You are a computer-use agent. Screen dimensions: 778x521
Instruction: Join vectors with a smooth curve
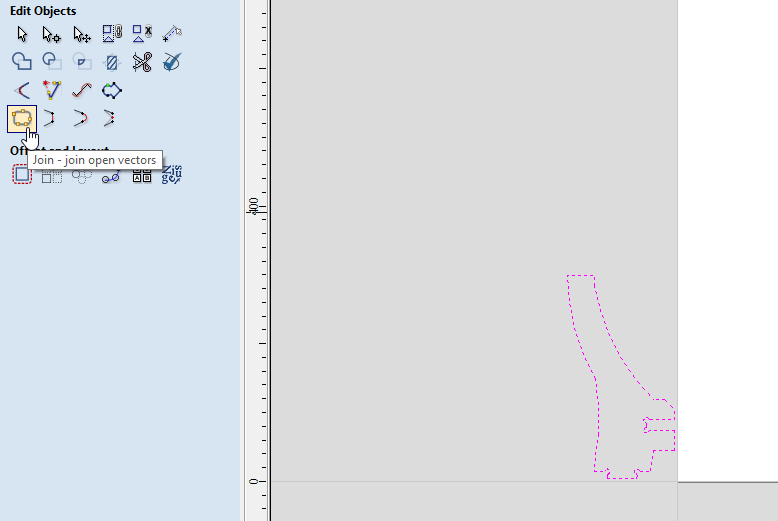tap(81, 118)
